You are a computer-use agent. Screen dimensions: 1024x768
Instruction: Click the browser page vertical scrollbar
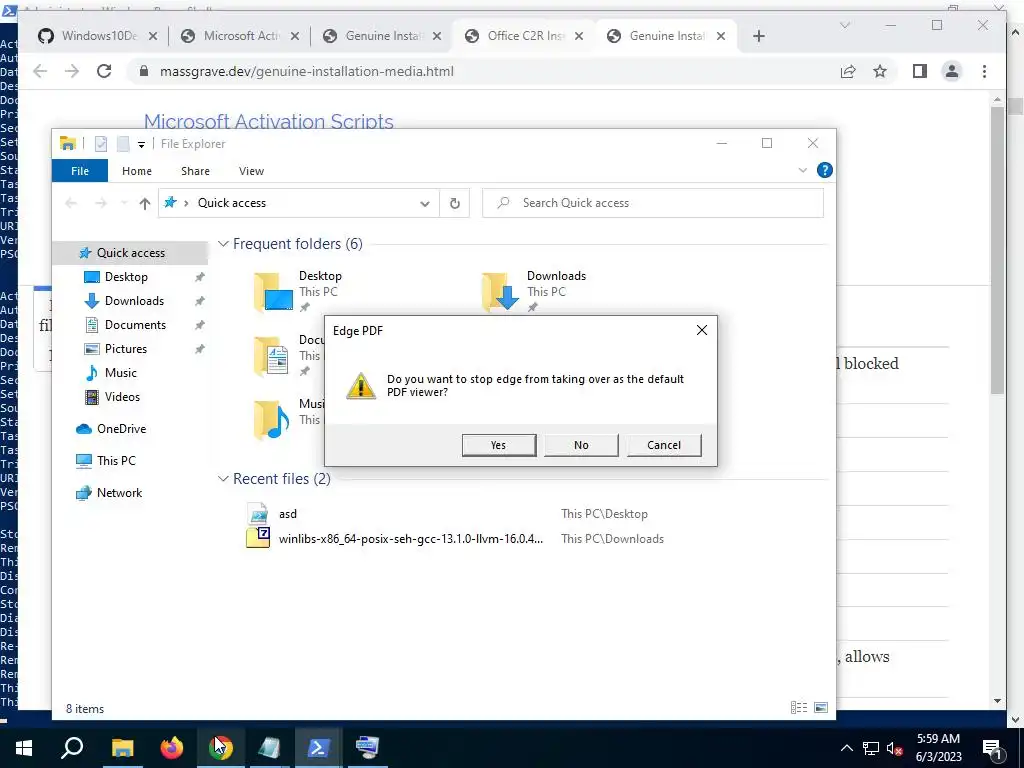coord(997,249)
